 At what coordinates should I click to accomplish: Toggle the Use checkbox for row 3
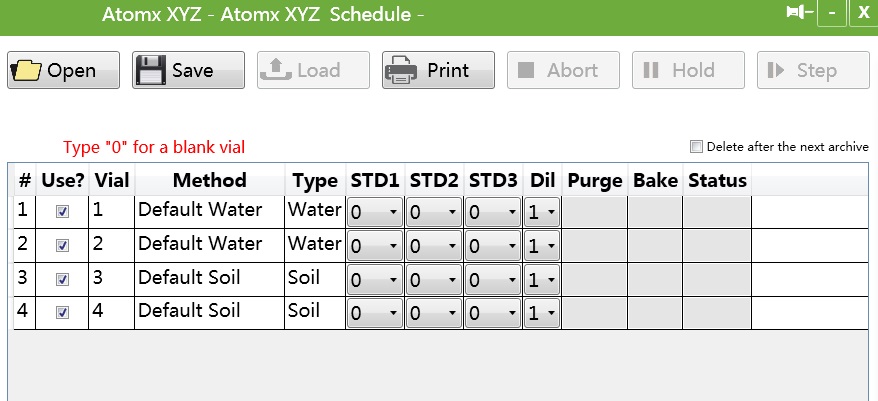tap(63, 279)
